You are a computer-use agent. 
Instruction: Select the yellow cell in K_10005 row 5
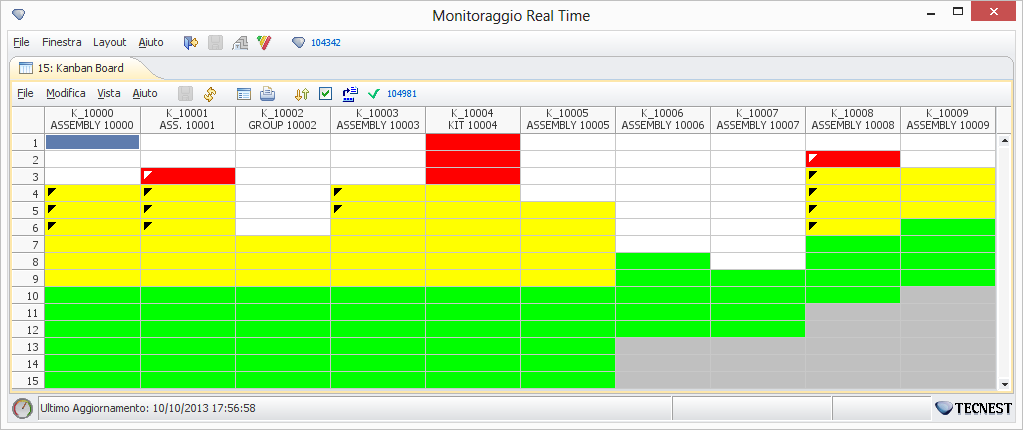point(568,210)
